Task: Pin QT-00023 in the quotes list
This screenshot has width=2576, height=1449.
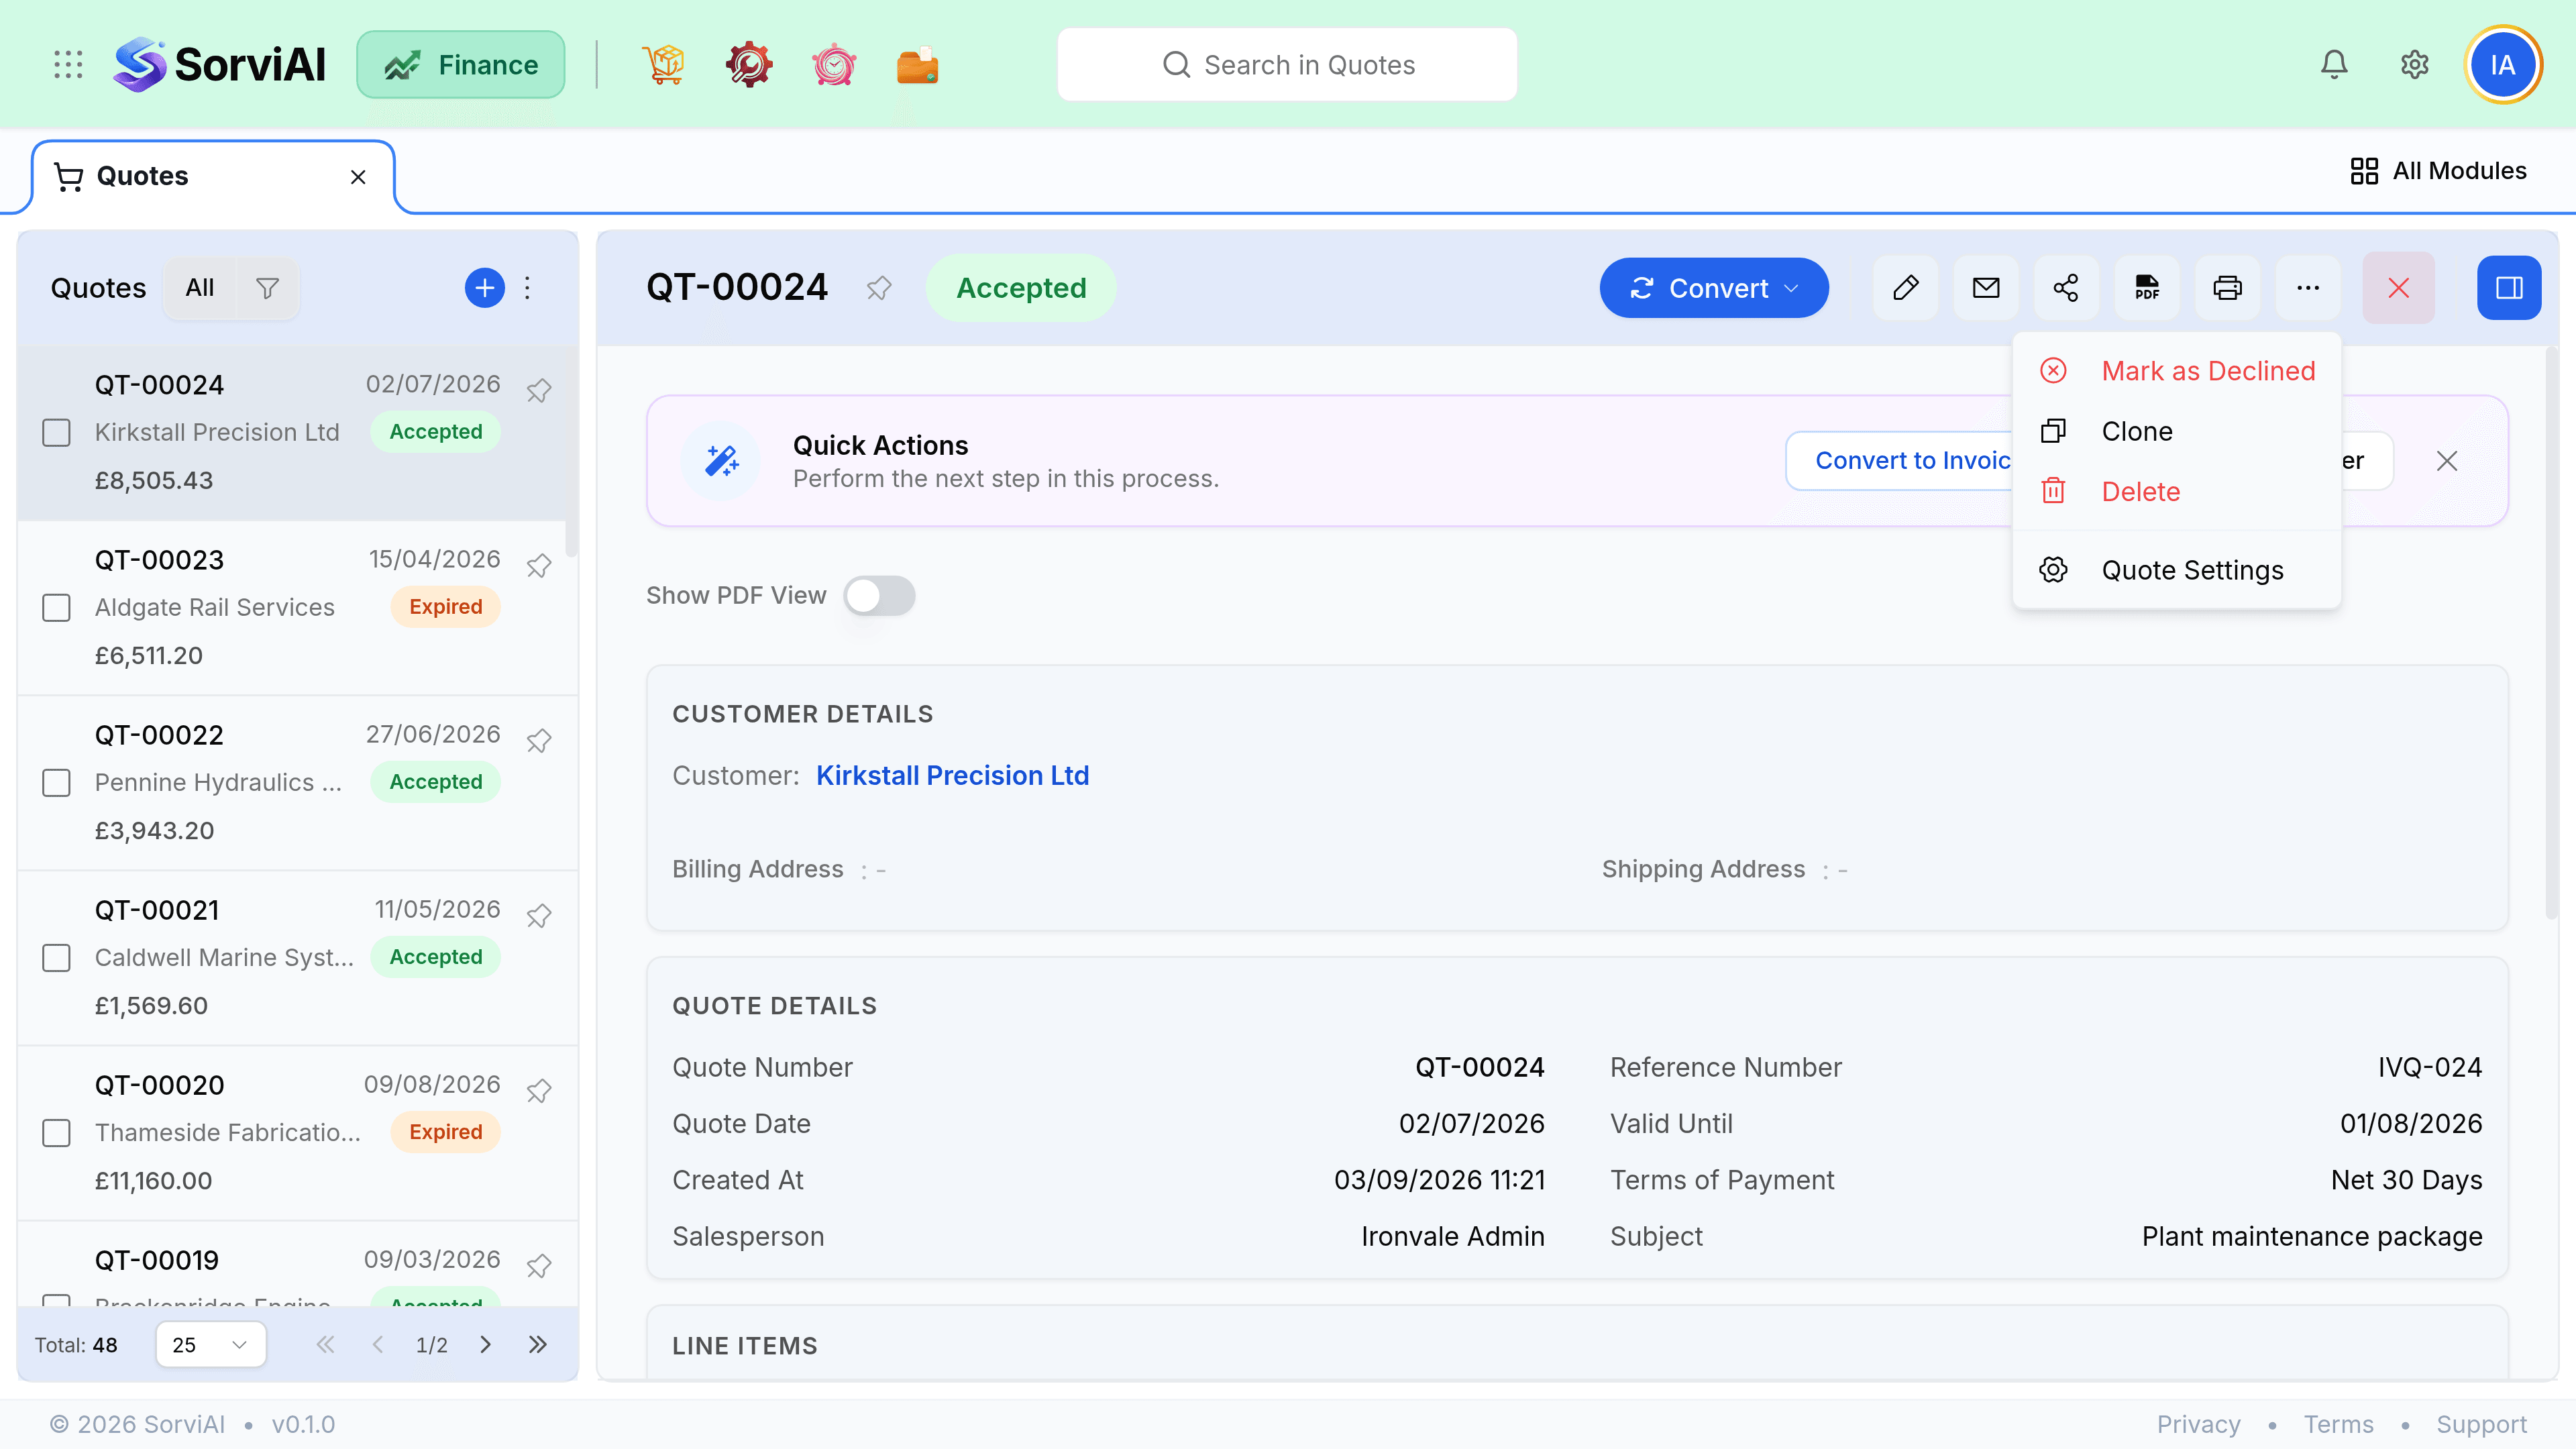Action: [539, 565]
